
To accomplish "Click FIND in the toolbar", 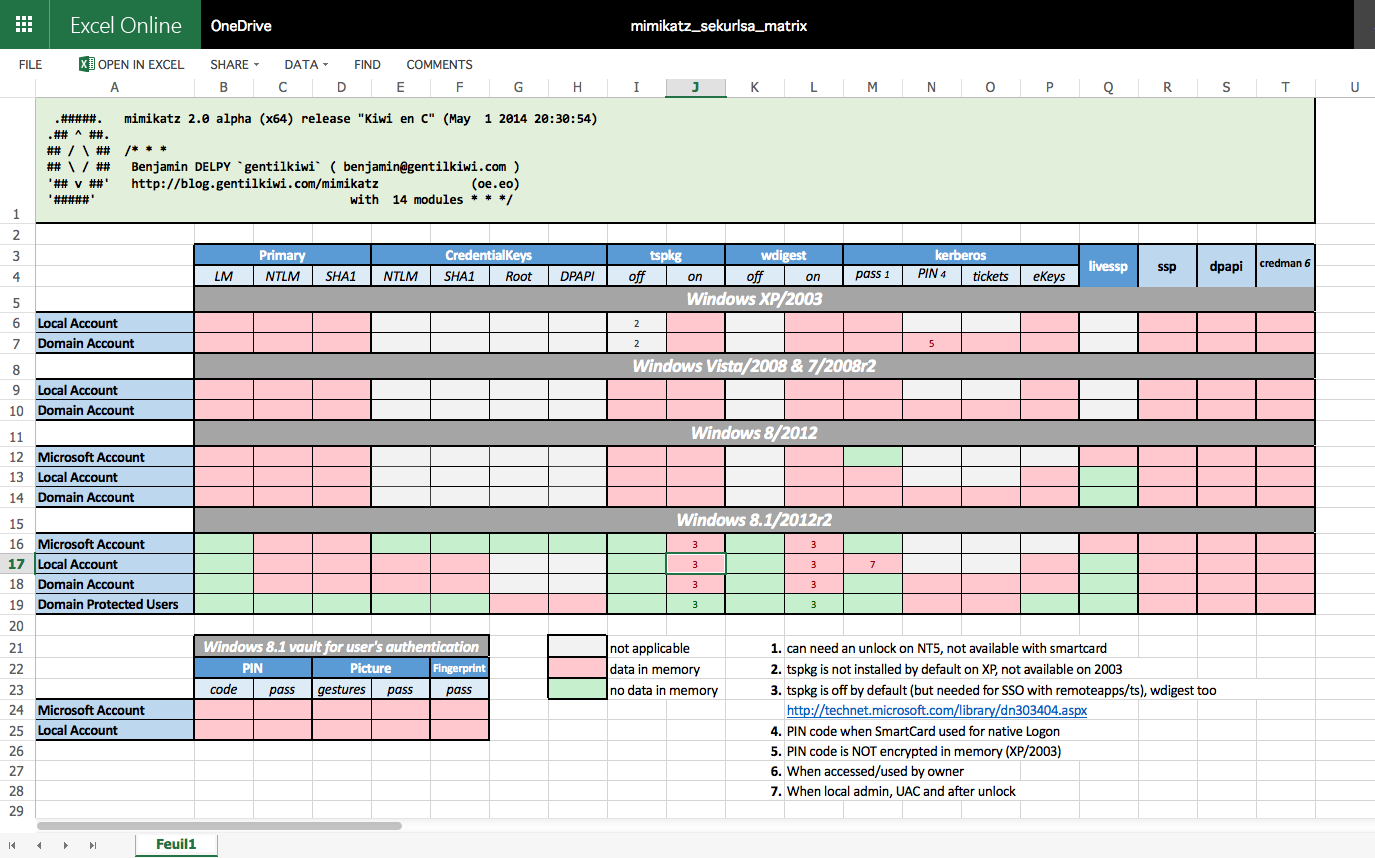I will (367, 64).
